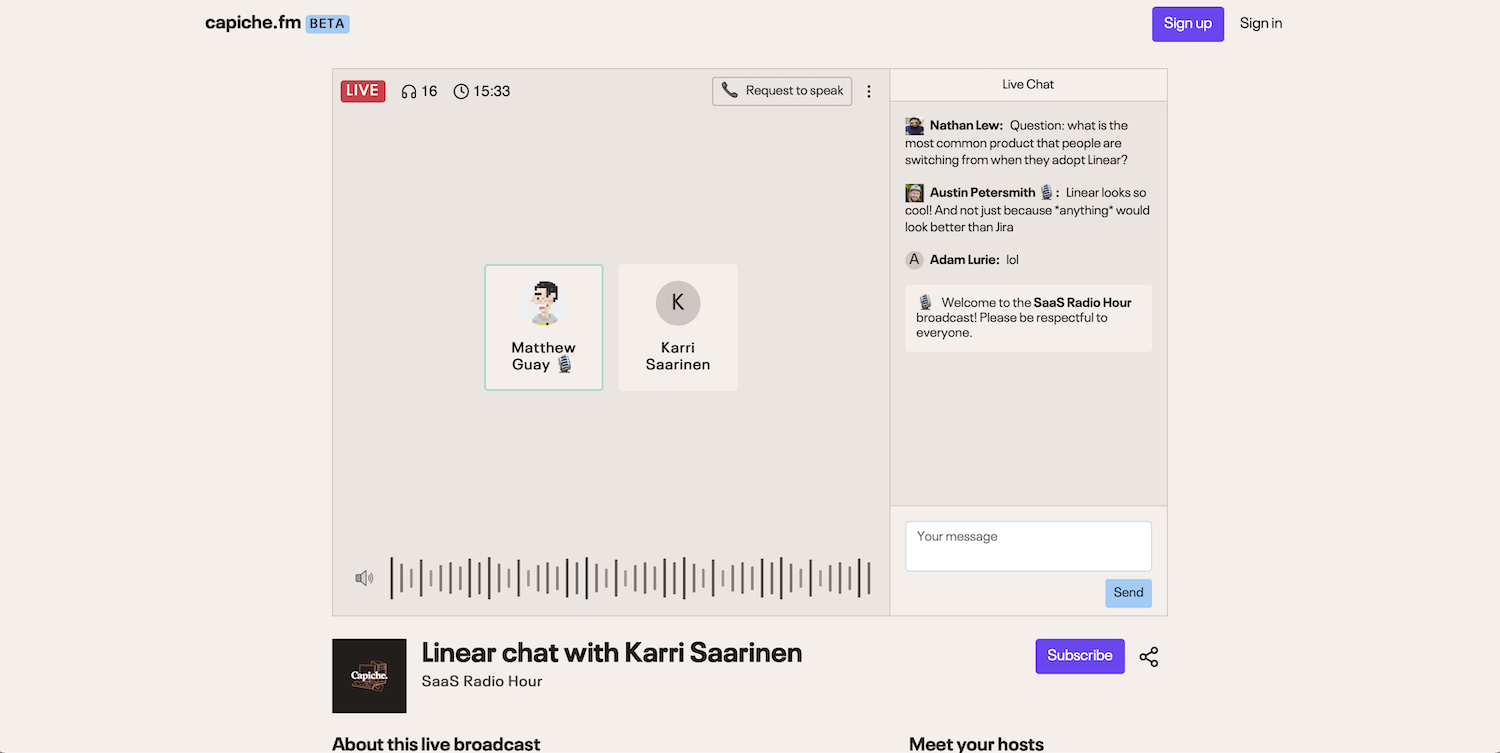Viewport: 1500px width, 753px height.
Task: Focus the Your message input field
Action: [1028, 546]
